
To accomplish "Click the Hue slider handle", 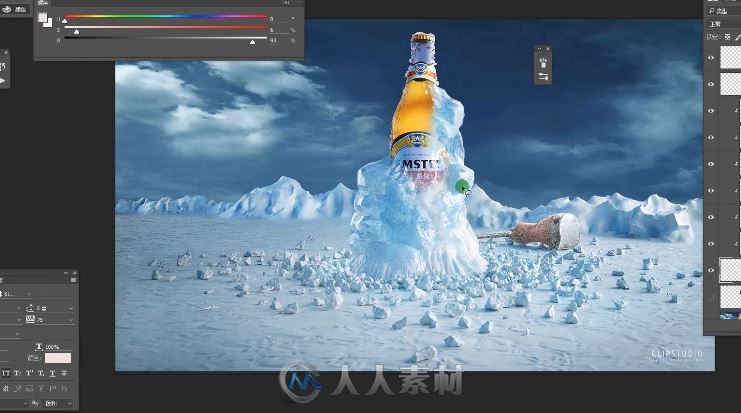I will (65, 21).
